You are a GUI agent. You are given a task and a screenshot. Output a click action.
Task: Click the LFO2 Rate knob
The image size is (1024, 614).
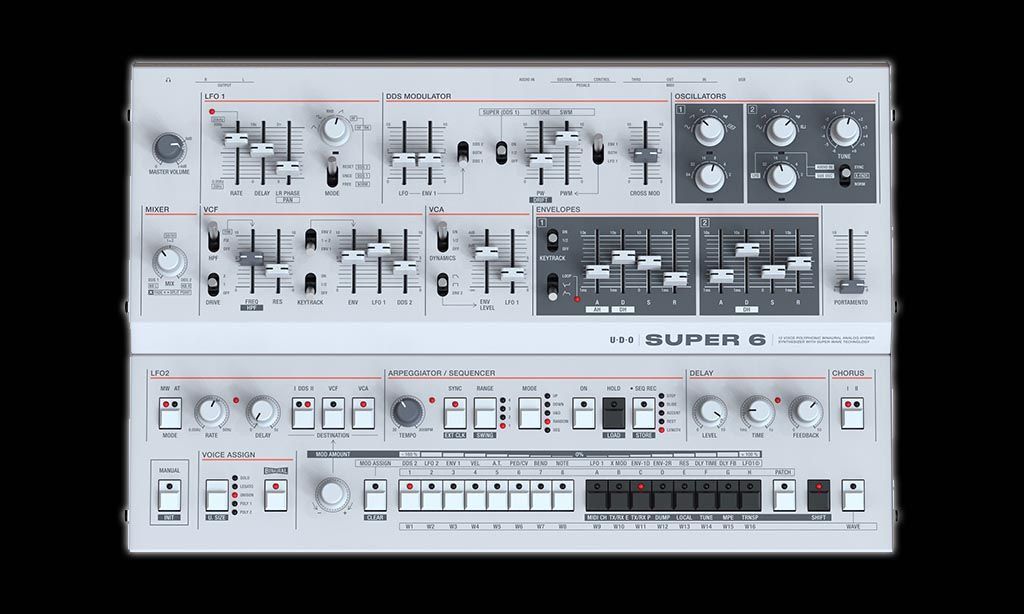pos(211,412)
